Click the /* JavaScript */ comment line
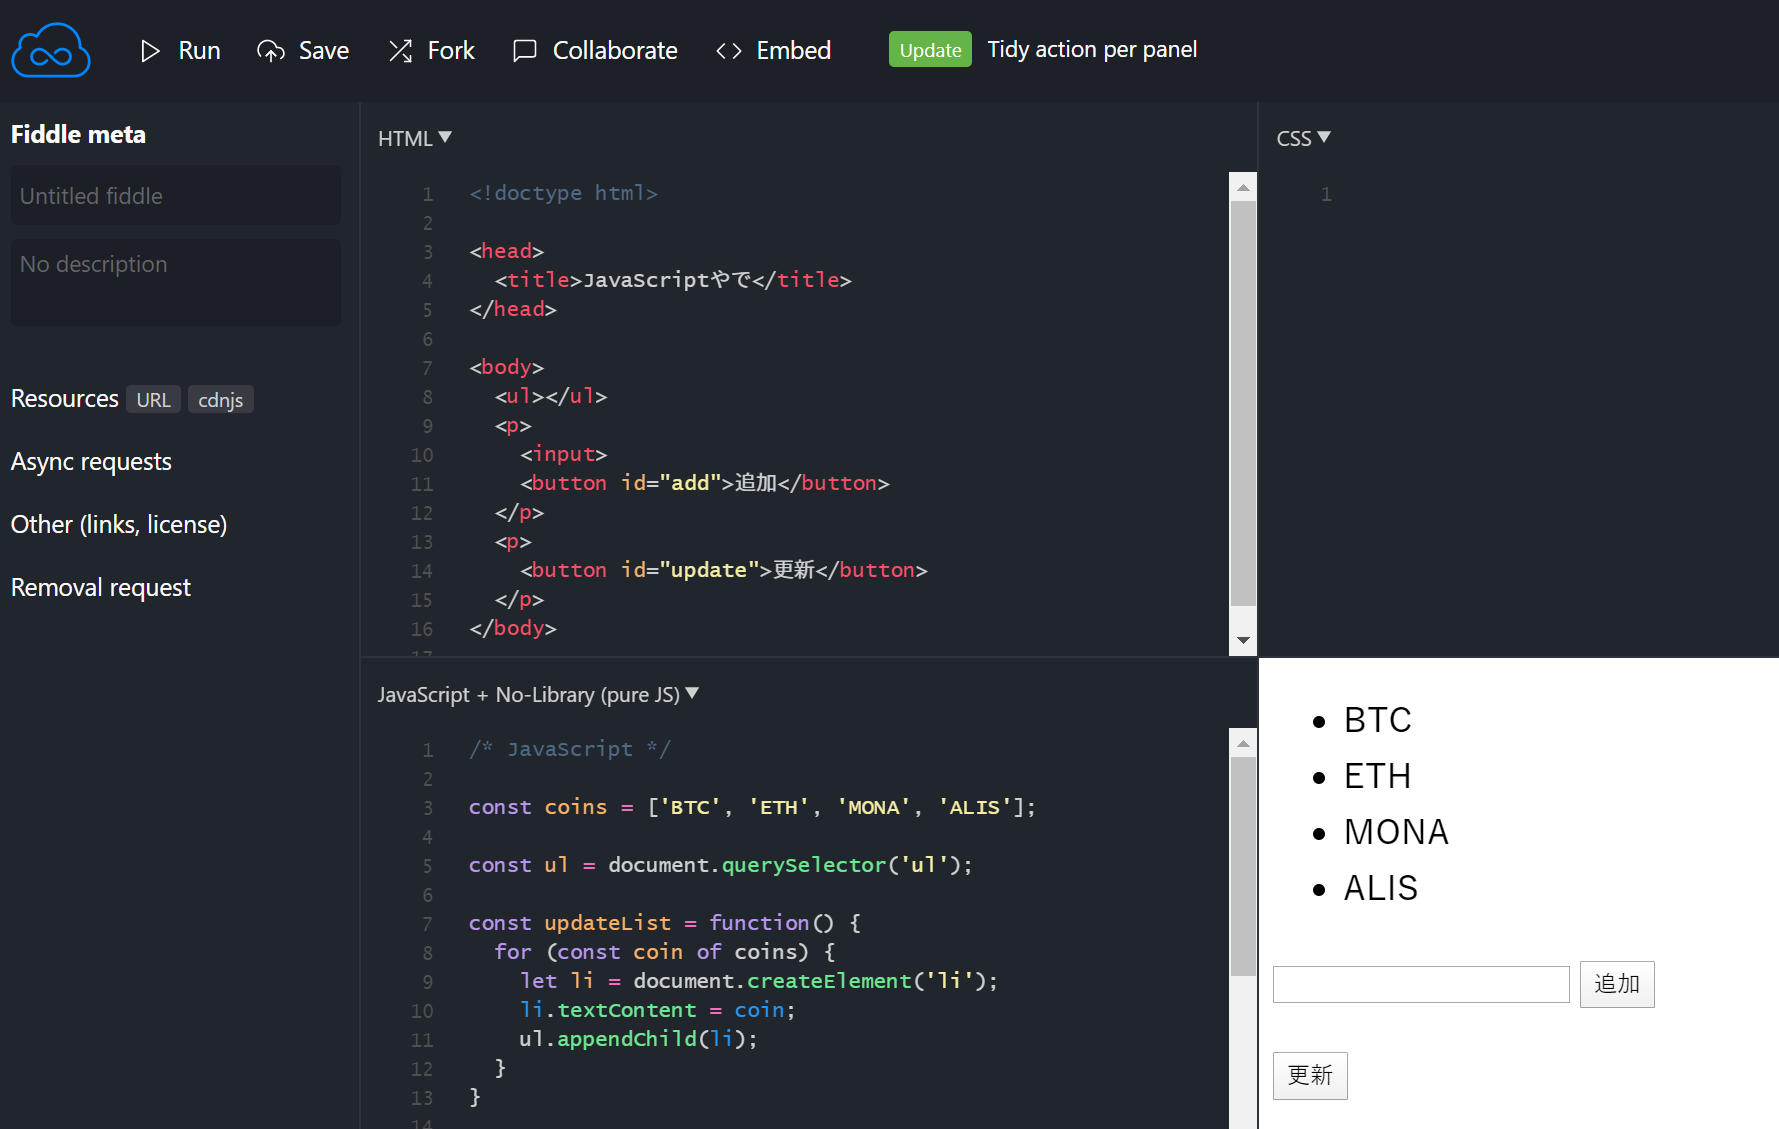Viewport: 1779px width, 1129px height. [570, 749]
